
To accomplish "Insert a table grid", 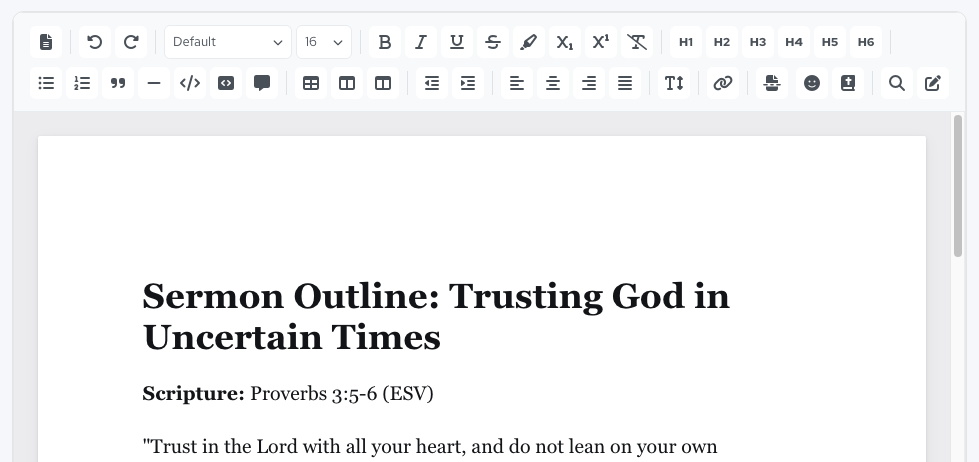I will (311, 83).
